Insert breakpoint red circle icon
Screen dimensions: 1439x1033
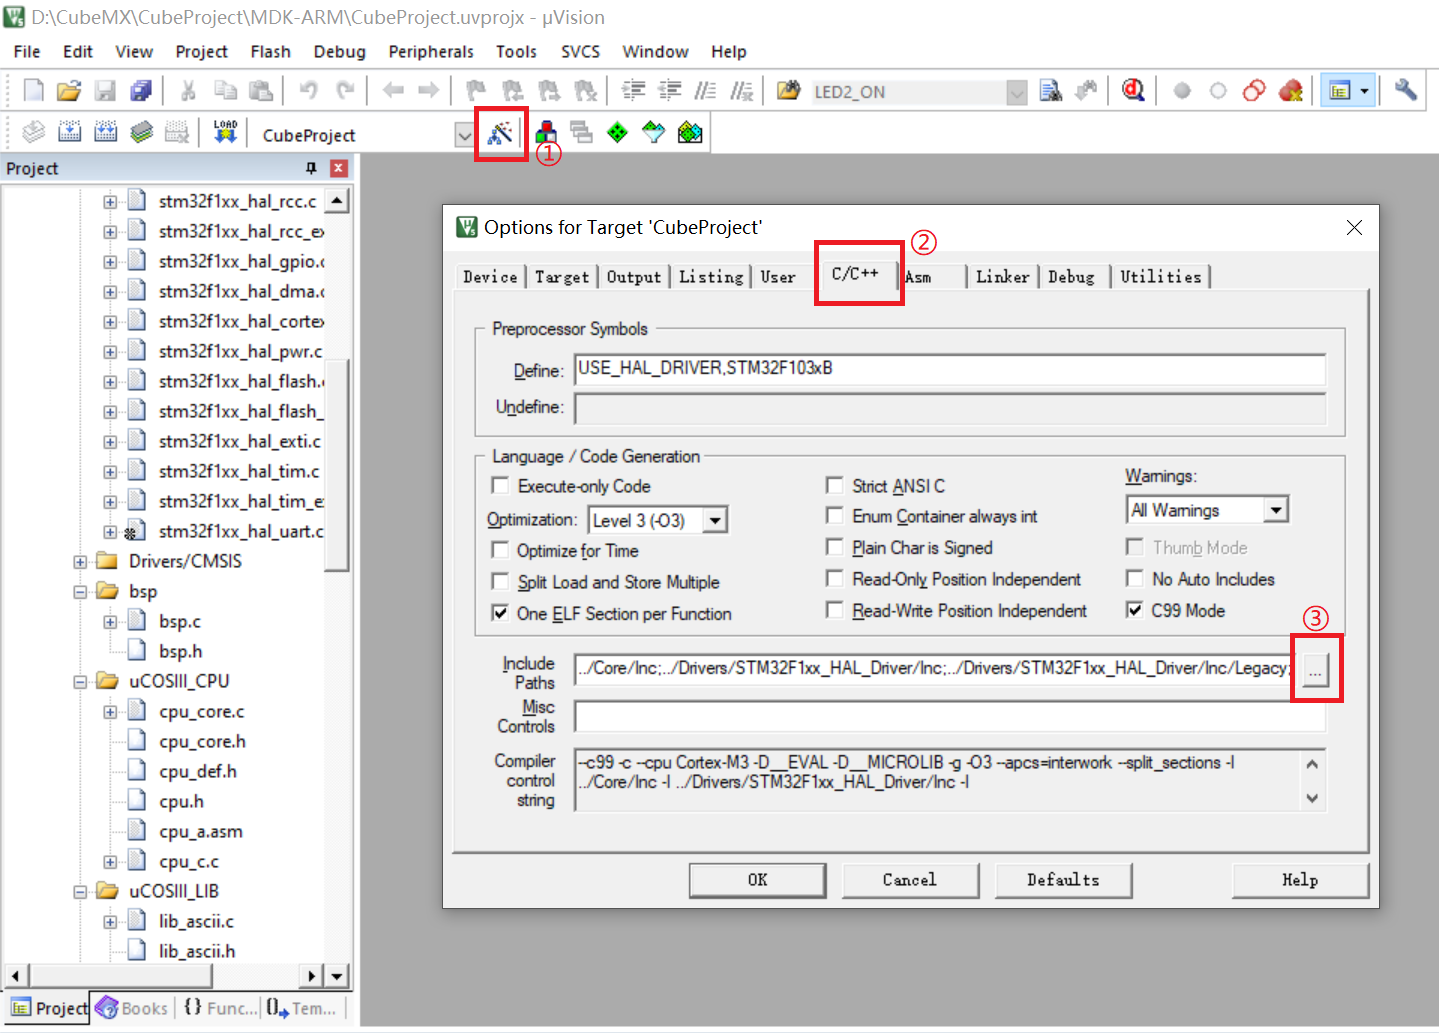[1182, 91]
